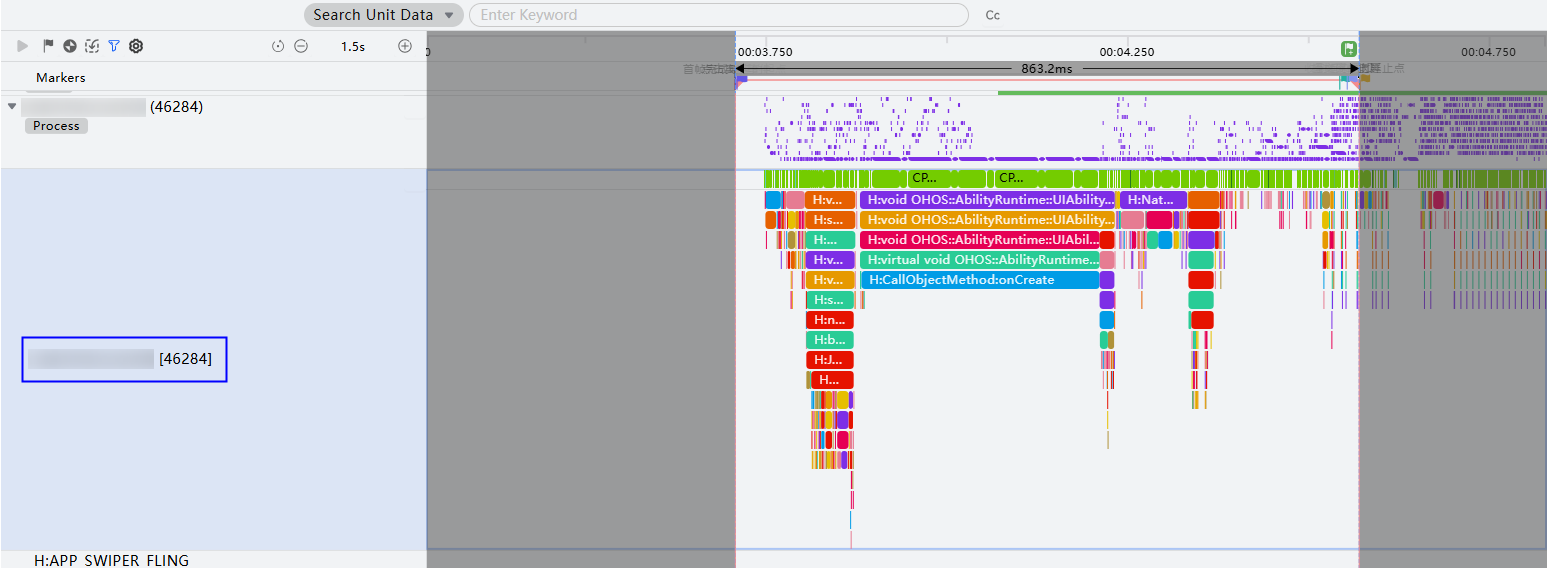This screenshot has width=1547, height=568.
Task: Click the dashed-box selection icon in toolbar
Action: (x=92, y=46)
